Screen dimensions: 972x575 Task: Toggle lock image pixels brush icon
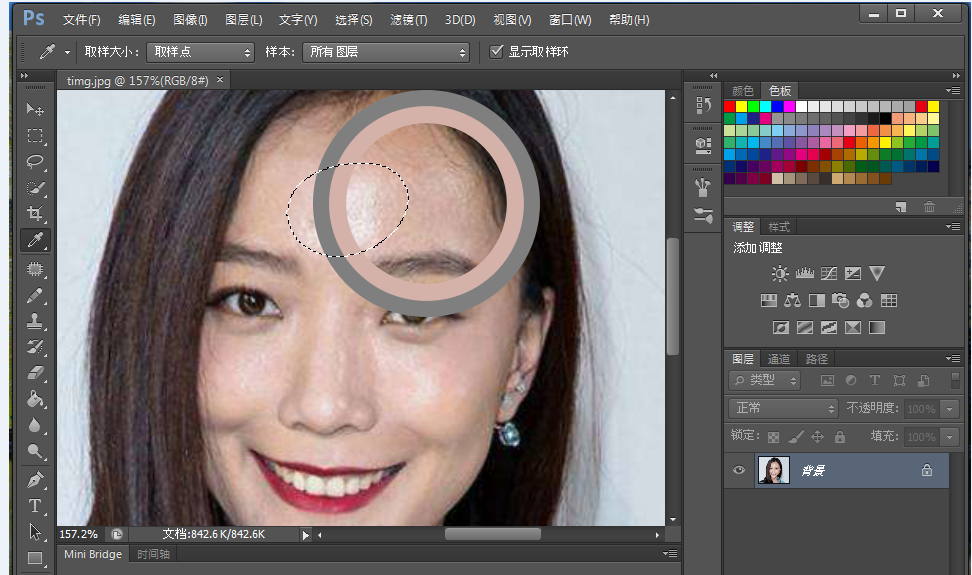795,437
